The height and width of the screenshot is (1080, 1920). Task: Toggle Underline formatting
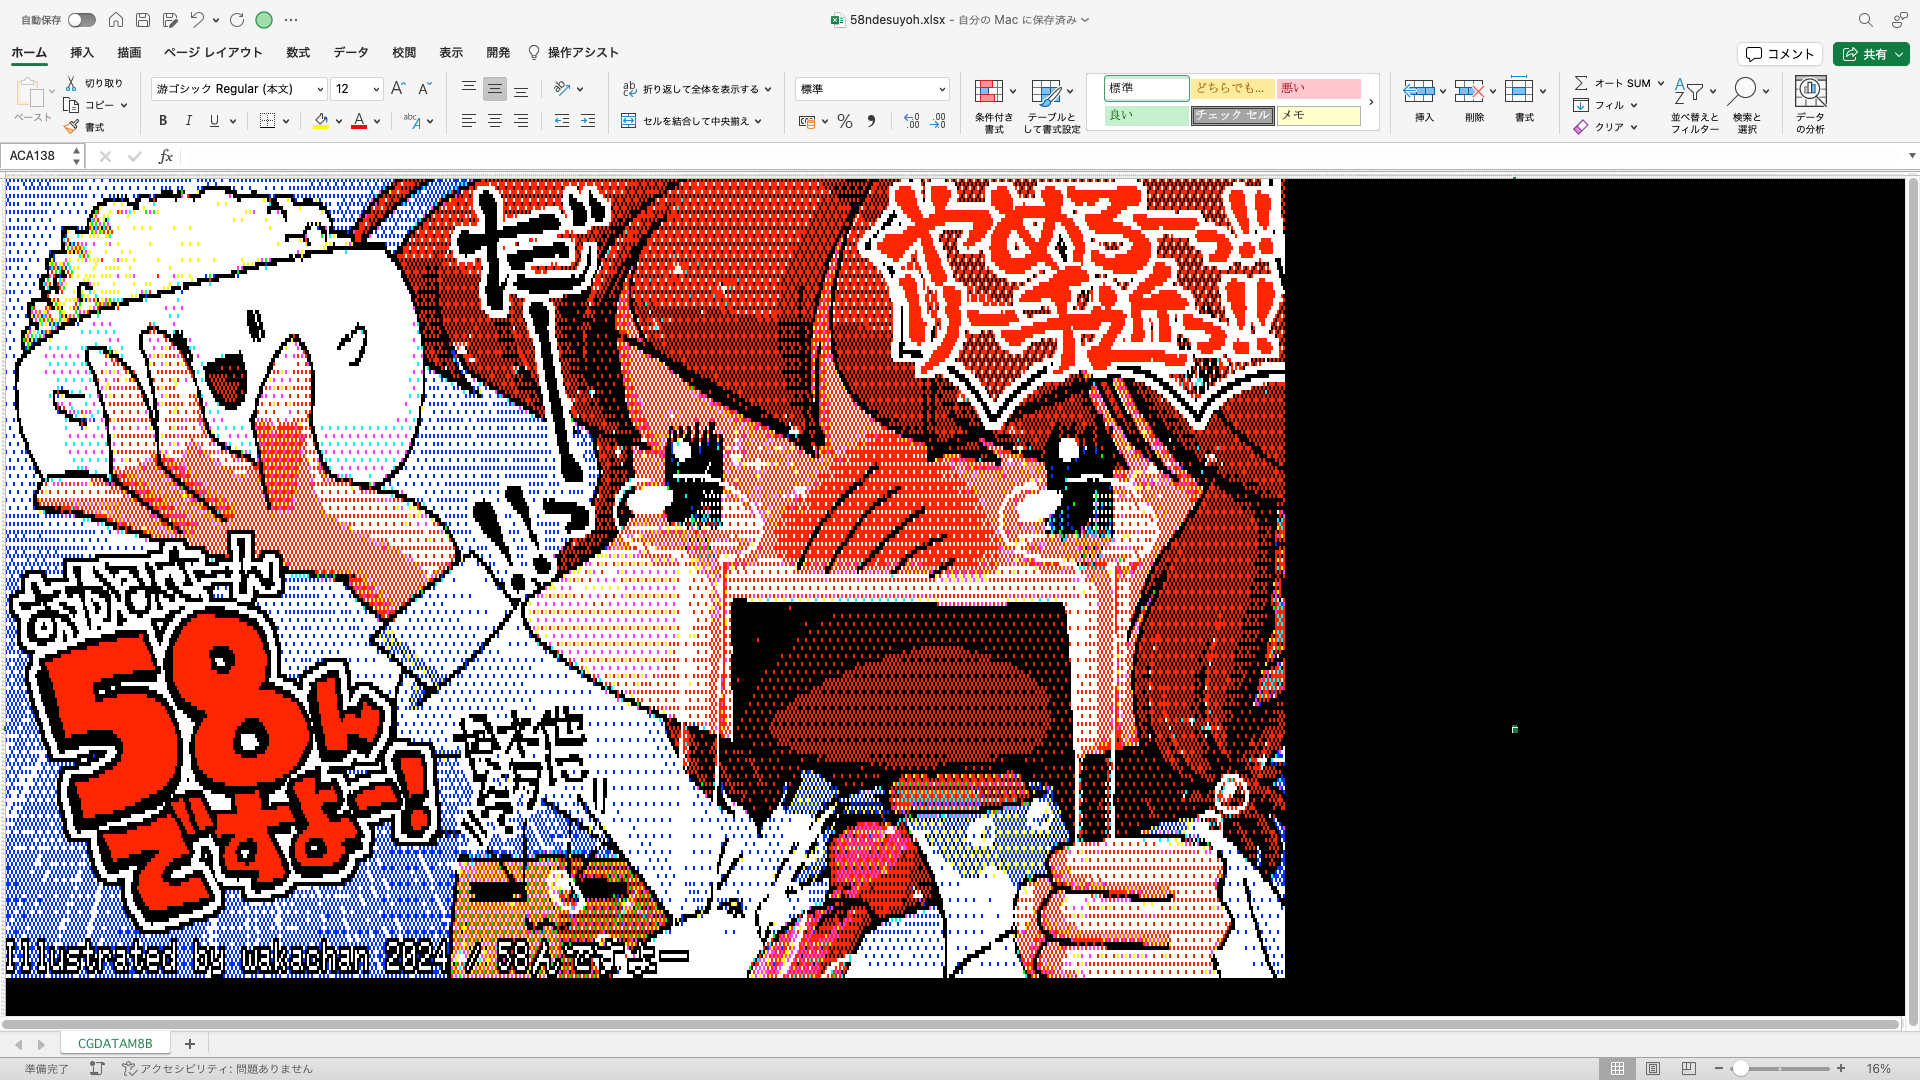tap(214, 121)
